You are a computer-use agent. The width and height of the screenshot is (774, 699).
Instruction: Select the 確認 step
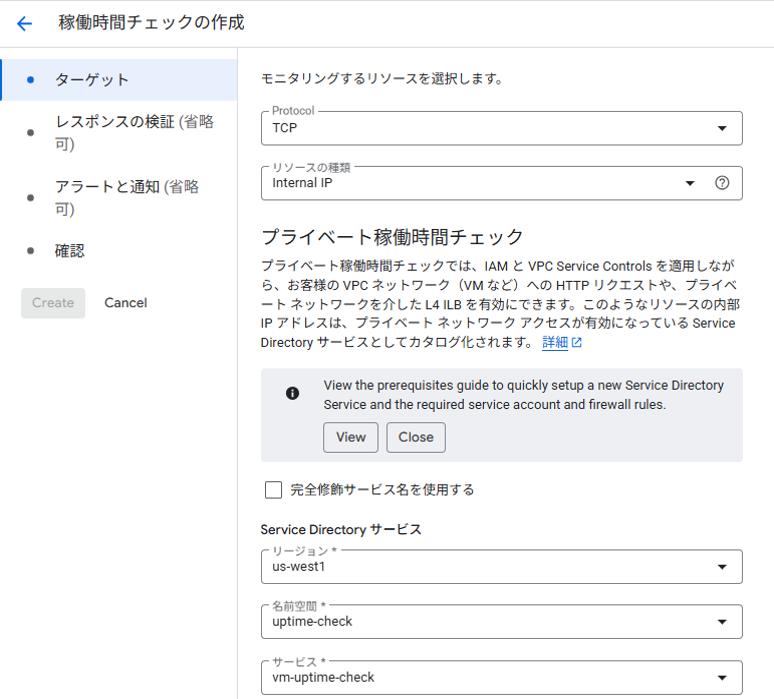[119, 251]
